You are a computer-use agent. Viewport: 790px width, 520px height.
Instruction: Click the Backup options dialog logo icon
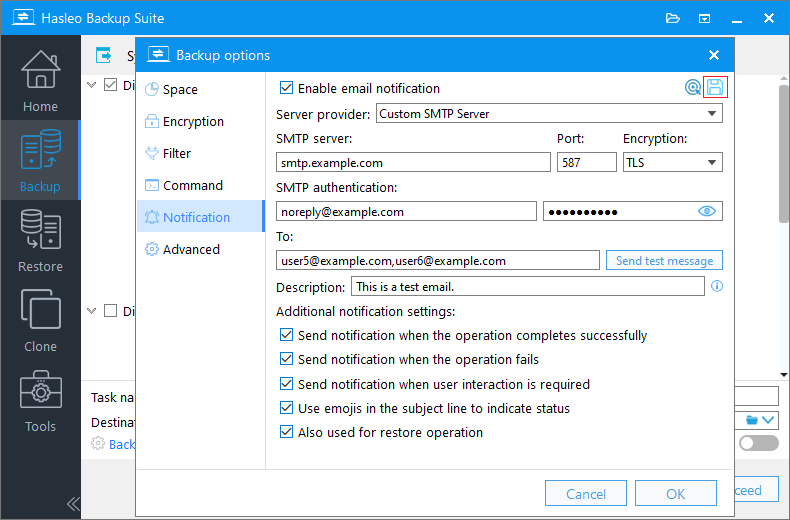158,54
